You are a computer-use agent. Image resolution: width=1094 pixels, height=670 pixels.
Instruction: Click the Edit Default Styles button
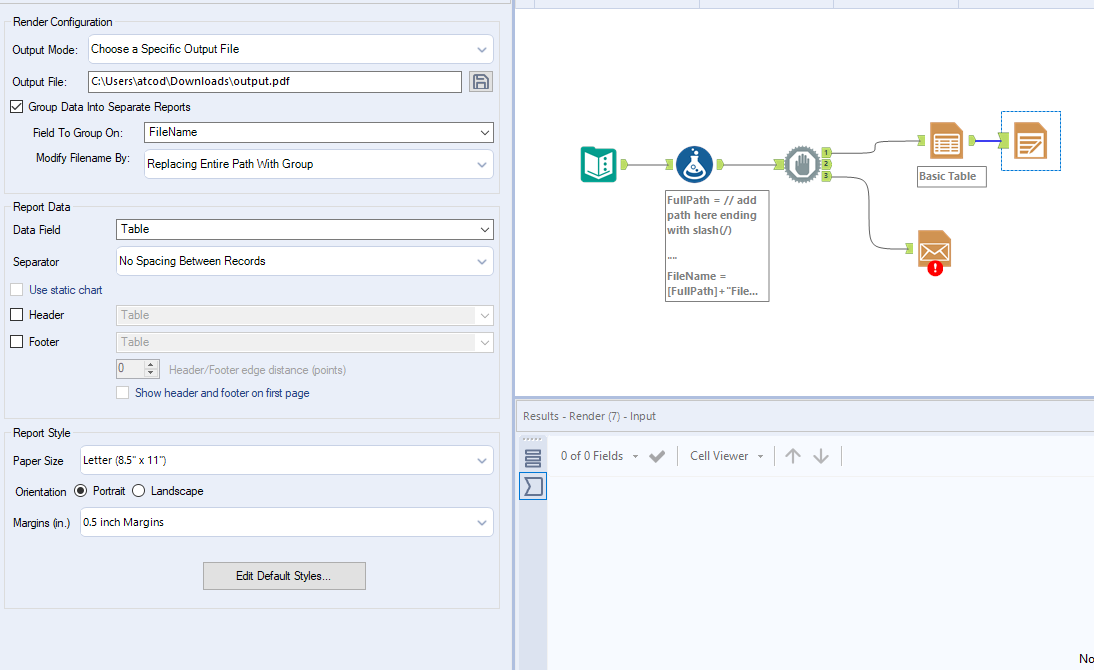tap(284, 576)
